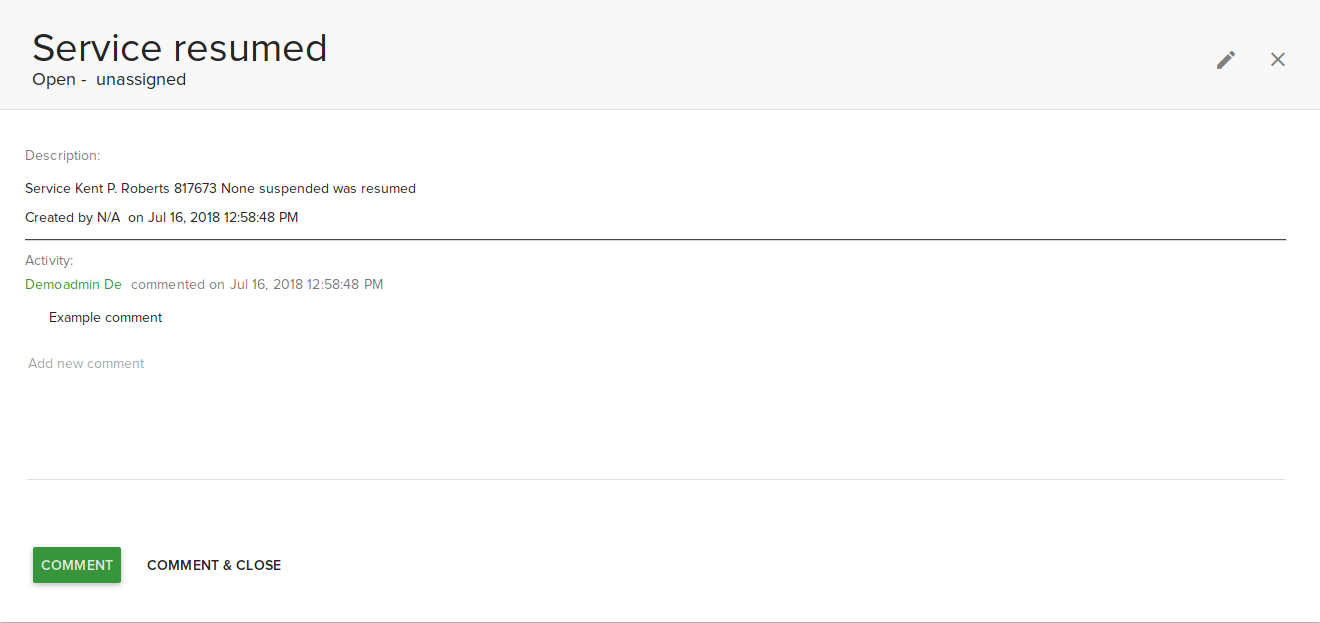The image size is (1320, 623).
Task: Click the Service resumed title
Action: pos(180,48)
